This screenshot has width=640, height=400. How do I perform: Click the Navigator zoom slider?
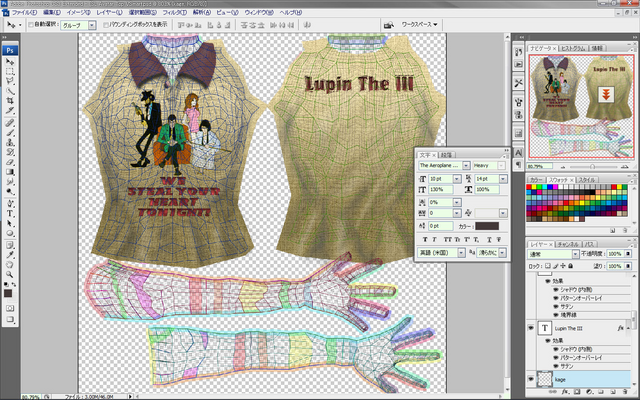click(593, 167)
